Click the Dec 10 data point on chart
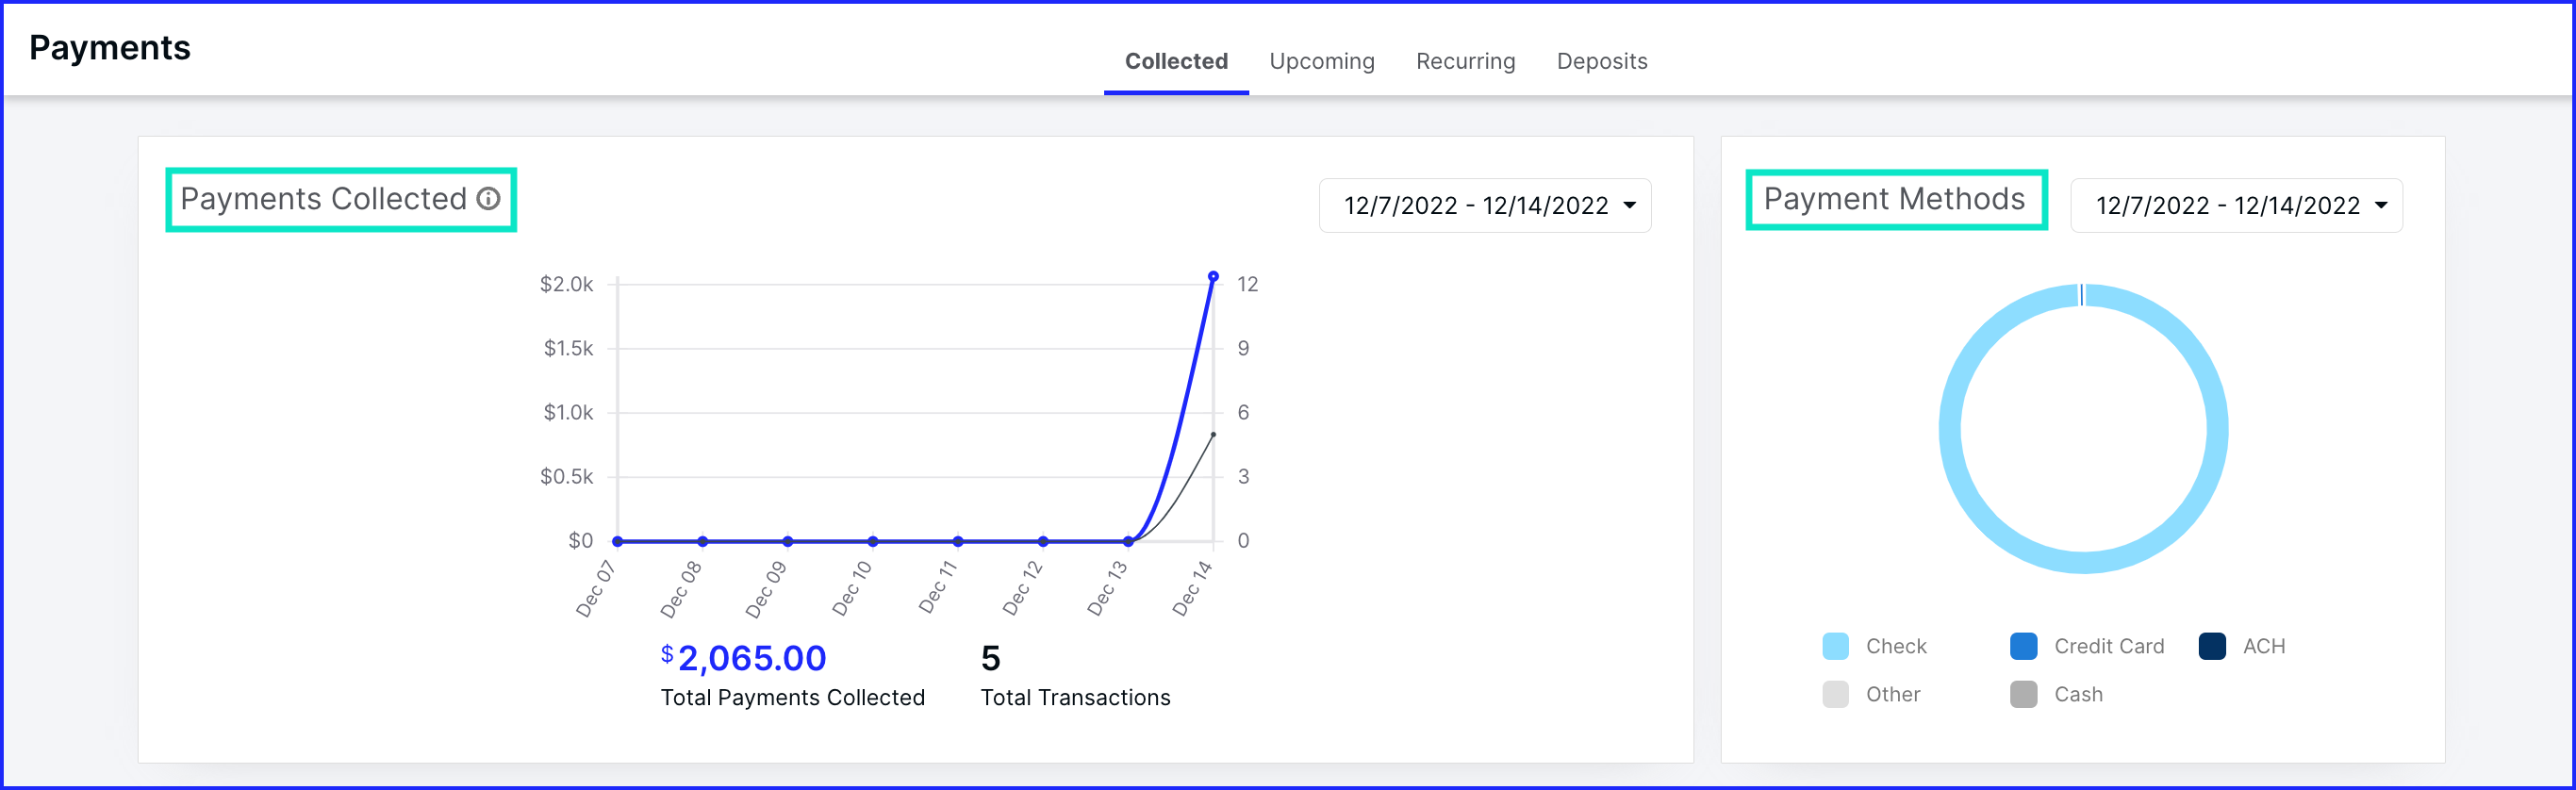Image resolution: width=2576 pixels, height=790 pixels. (873, 542)
